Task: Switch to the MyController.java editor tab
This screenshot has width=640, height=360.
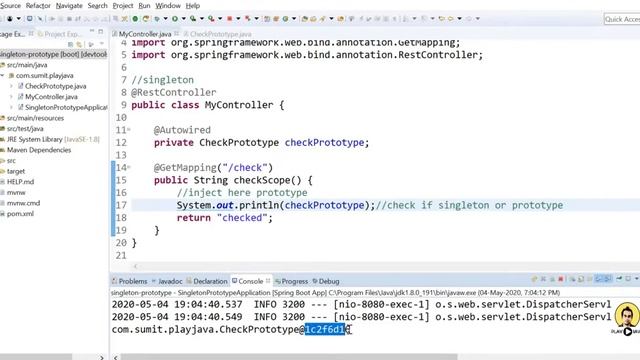Action: 145,34
